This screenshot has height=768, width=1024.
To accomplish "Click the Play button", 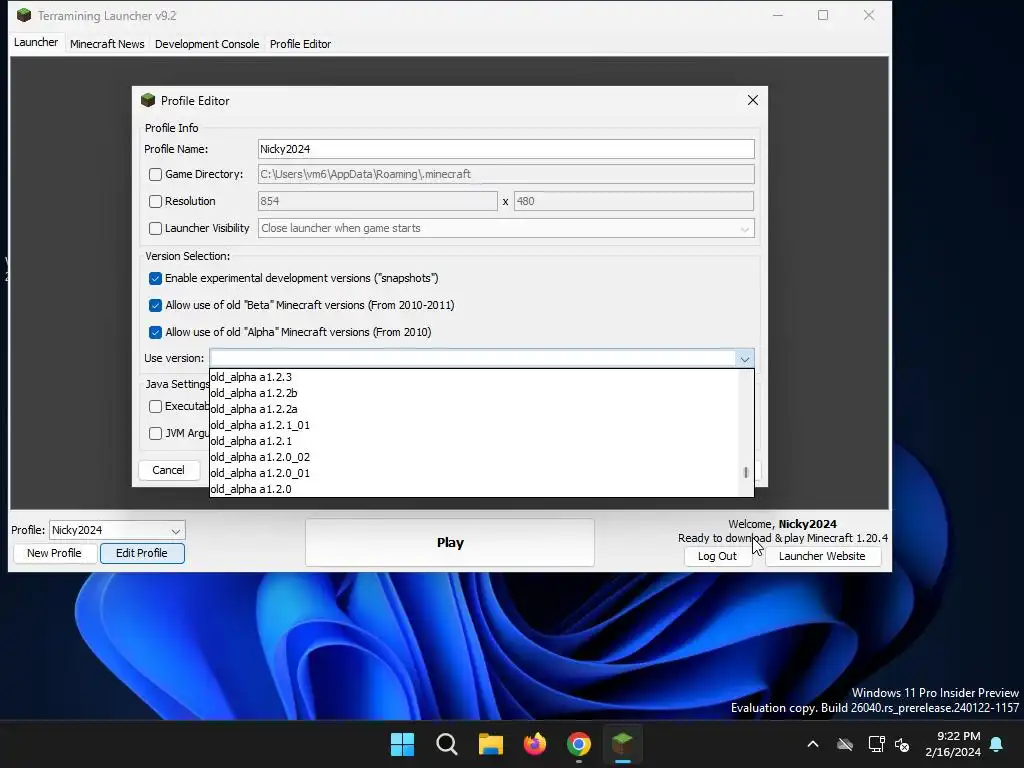I will click(x=450, y=543).
